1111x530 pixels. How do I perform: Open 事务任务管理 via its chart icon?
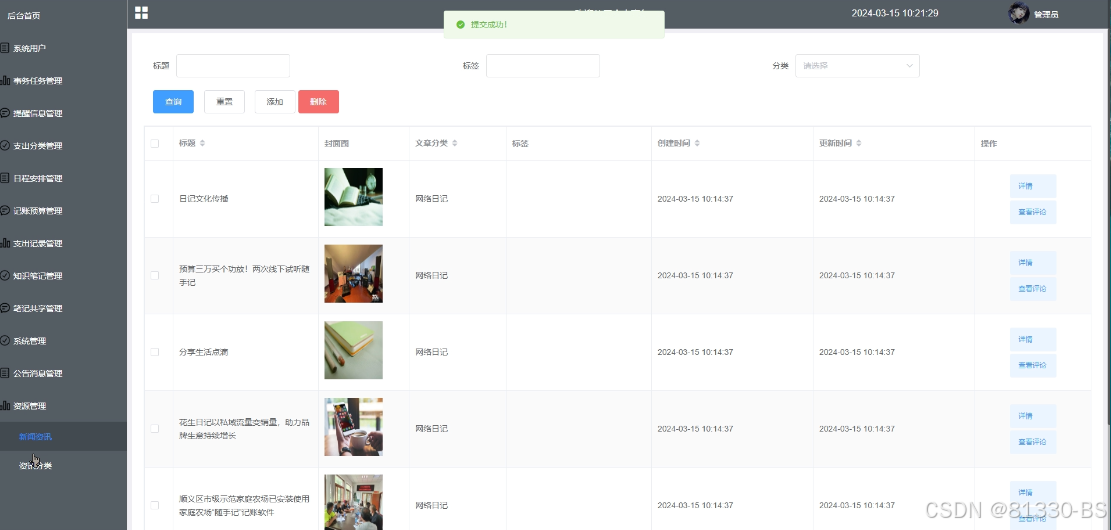pyautogui.click(x=5, y=81)
